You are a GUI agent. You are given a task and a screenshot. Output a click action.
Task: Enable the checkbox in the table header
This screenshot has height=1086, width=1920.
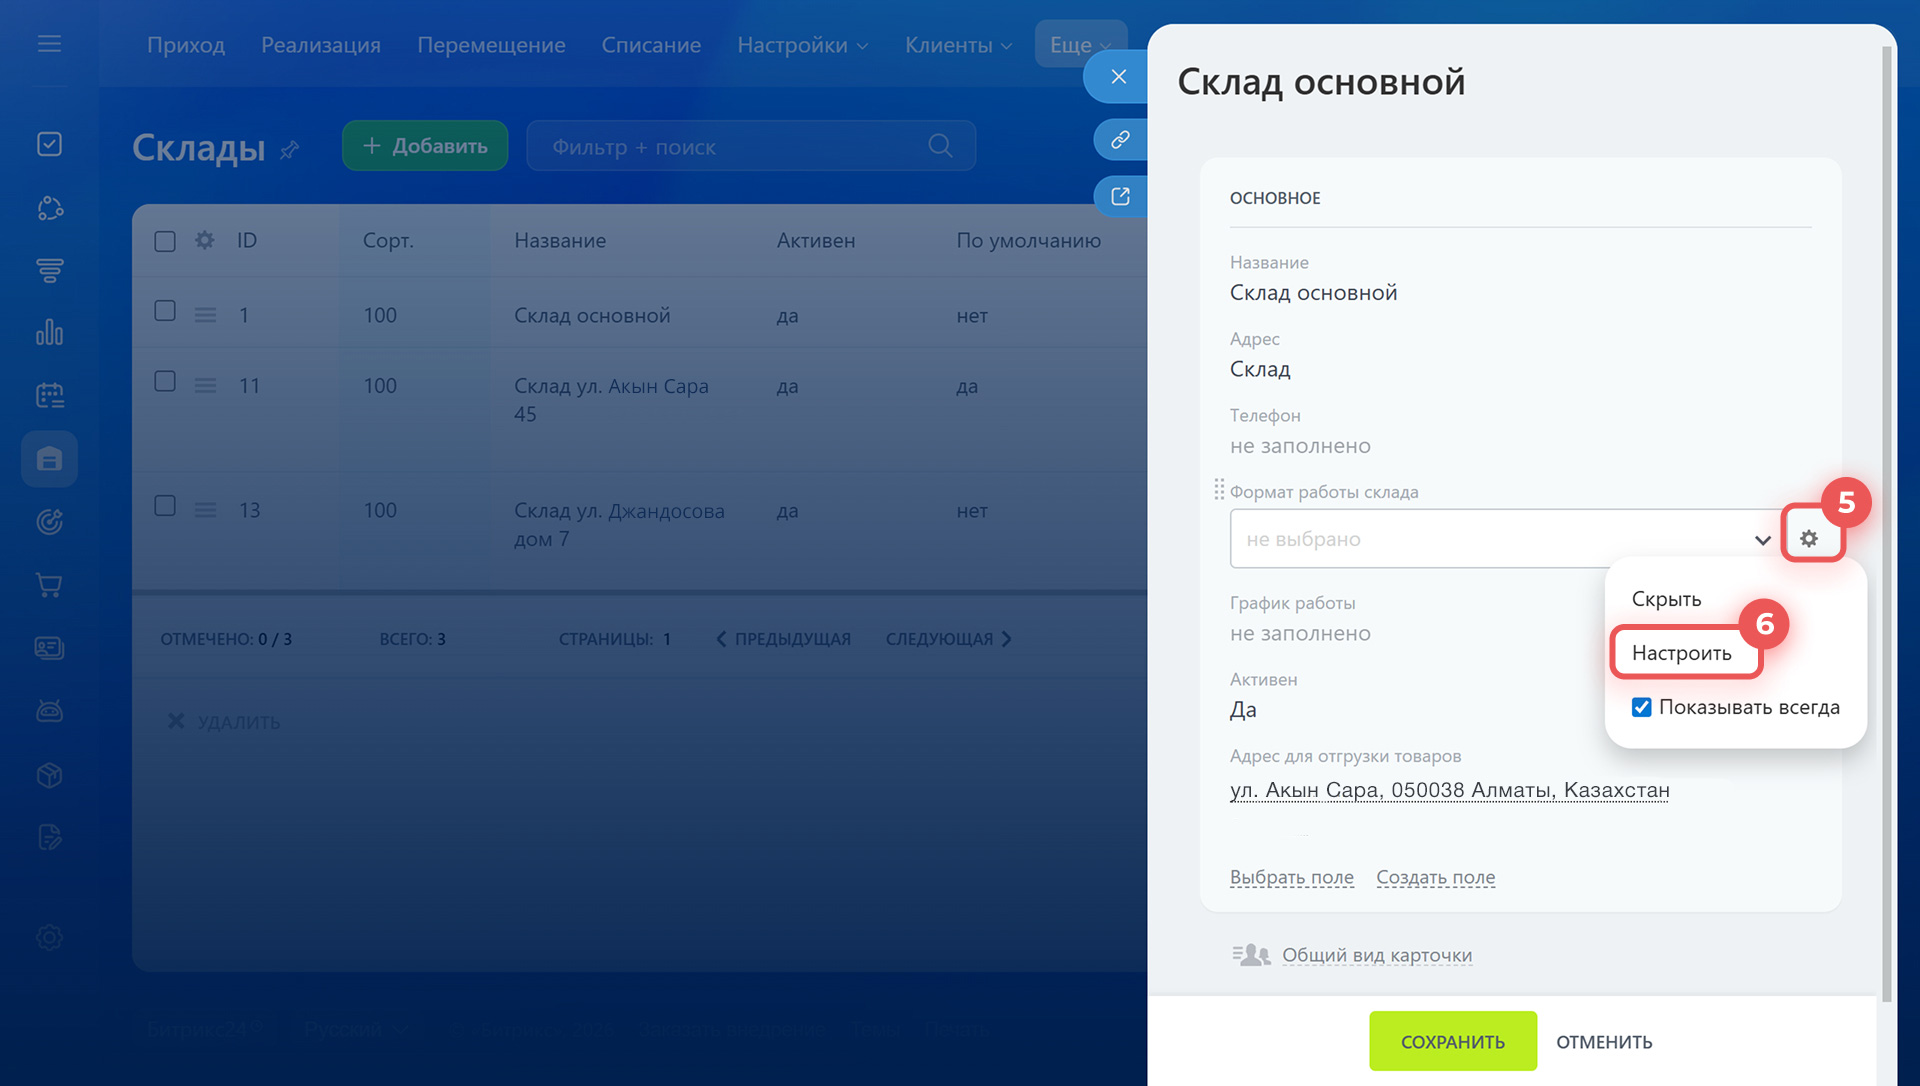[165, 240]
